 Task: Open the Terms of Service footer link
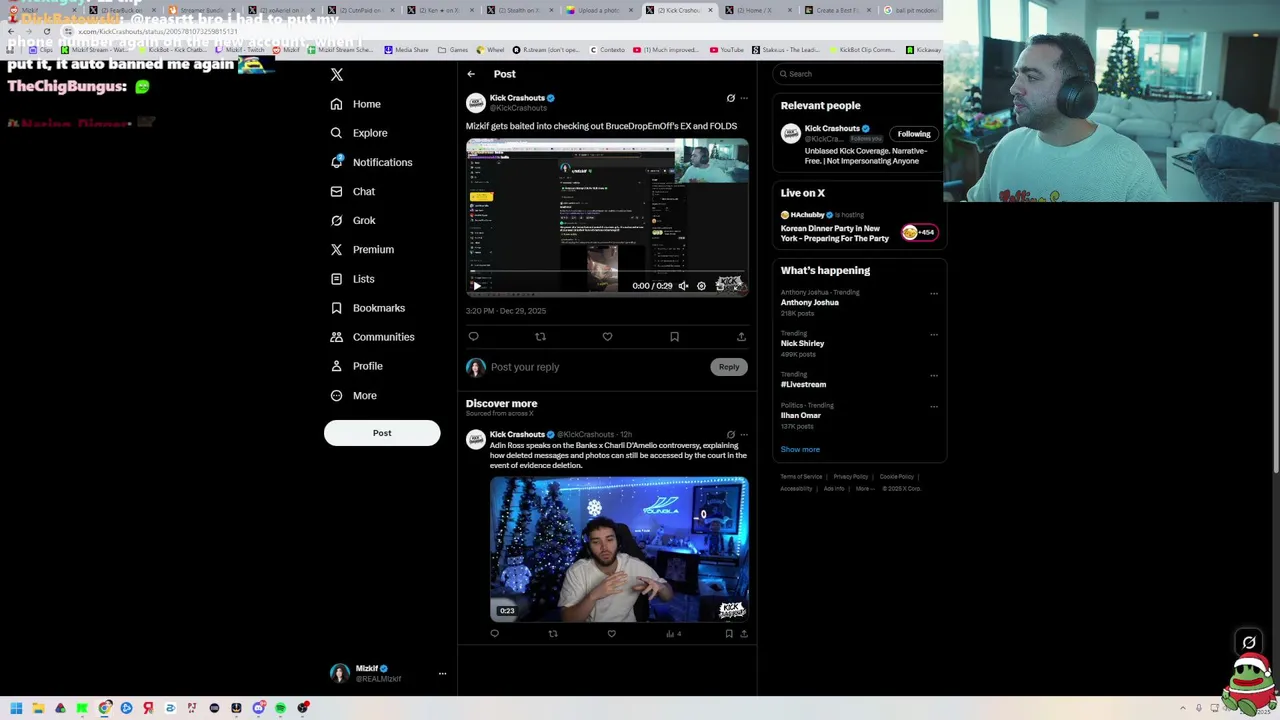801,477
